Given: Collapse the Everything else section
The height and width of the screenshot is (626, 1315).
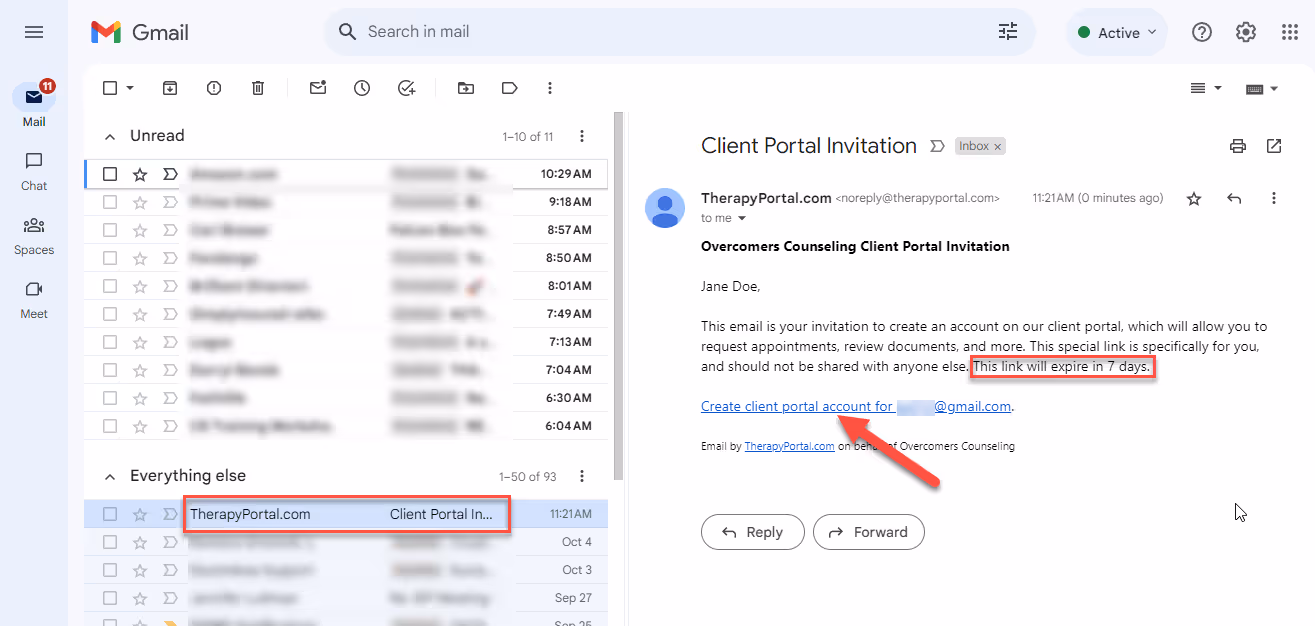Looking at the screenshot, I should point(109,475).
